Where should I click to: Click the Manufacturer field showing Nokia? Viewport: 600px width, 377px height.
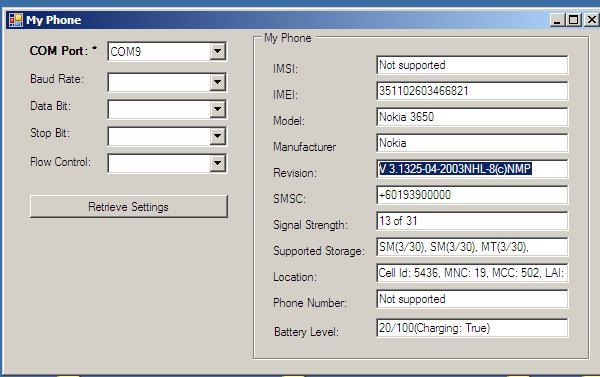point(472,143)
